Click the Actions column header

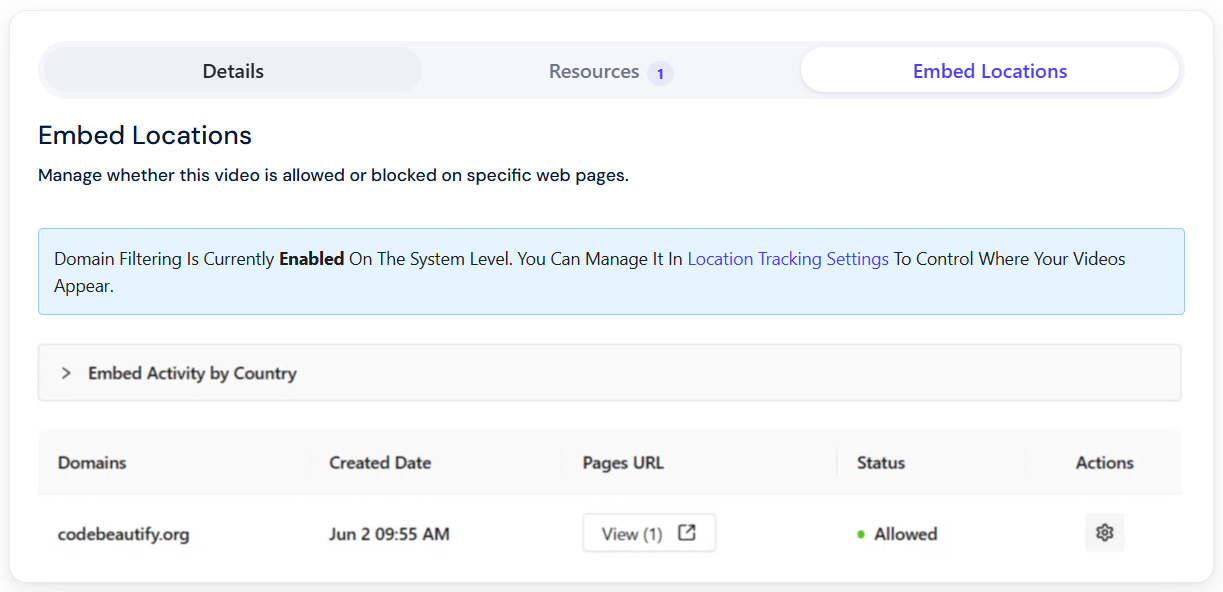tap(1105, 463)
